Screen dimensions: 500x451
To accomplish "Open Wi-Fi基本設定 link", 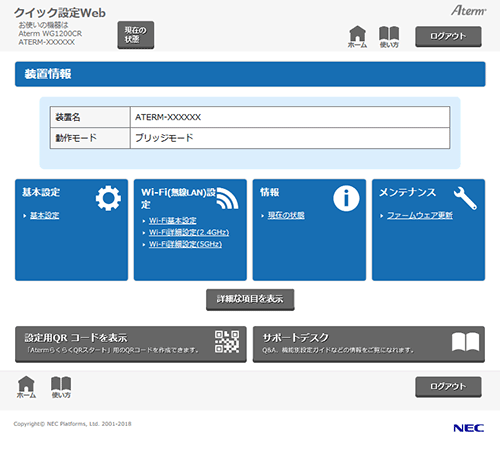I will (x=173, y=221).
